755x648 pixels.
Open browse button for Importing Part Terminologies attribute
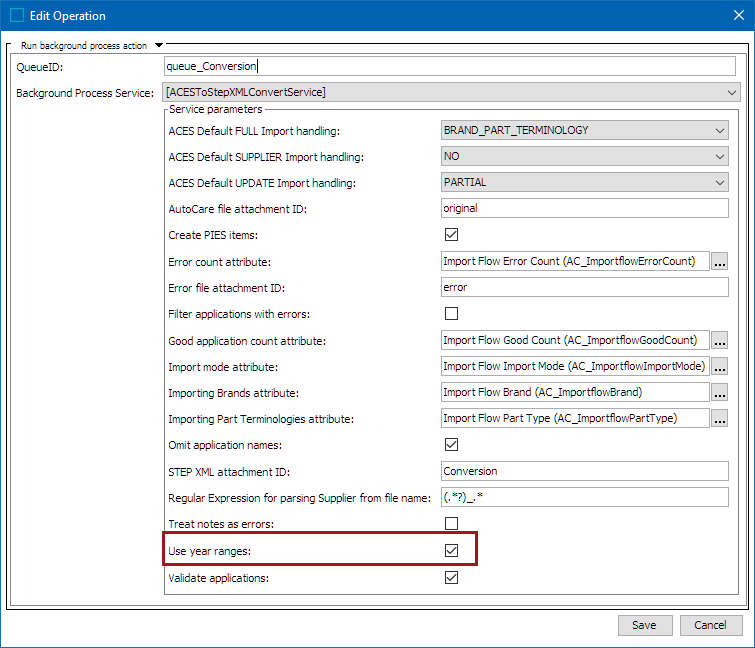pos(719,418)
